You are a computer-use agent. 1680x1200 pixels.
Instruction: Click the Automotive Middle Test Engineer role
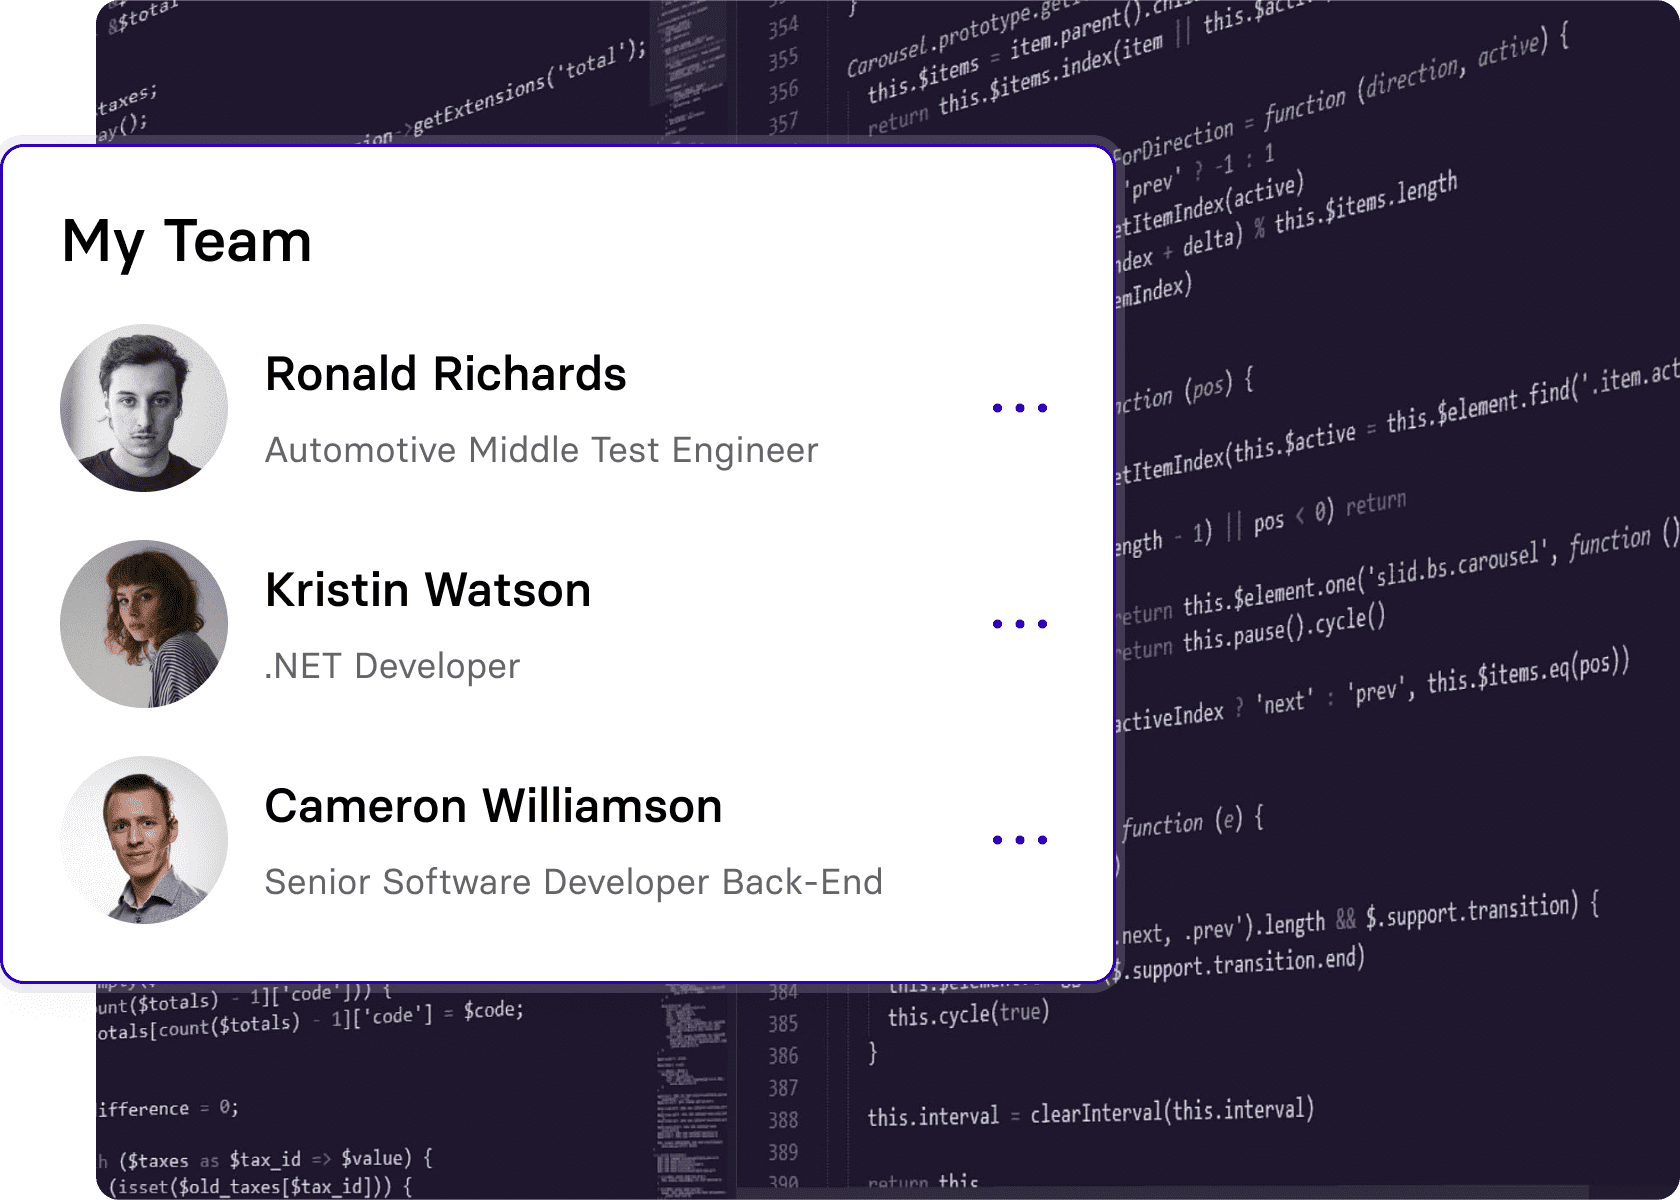coord(541,450)
